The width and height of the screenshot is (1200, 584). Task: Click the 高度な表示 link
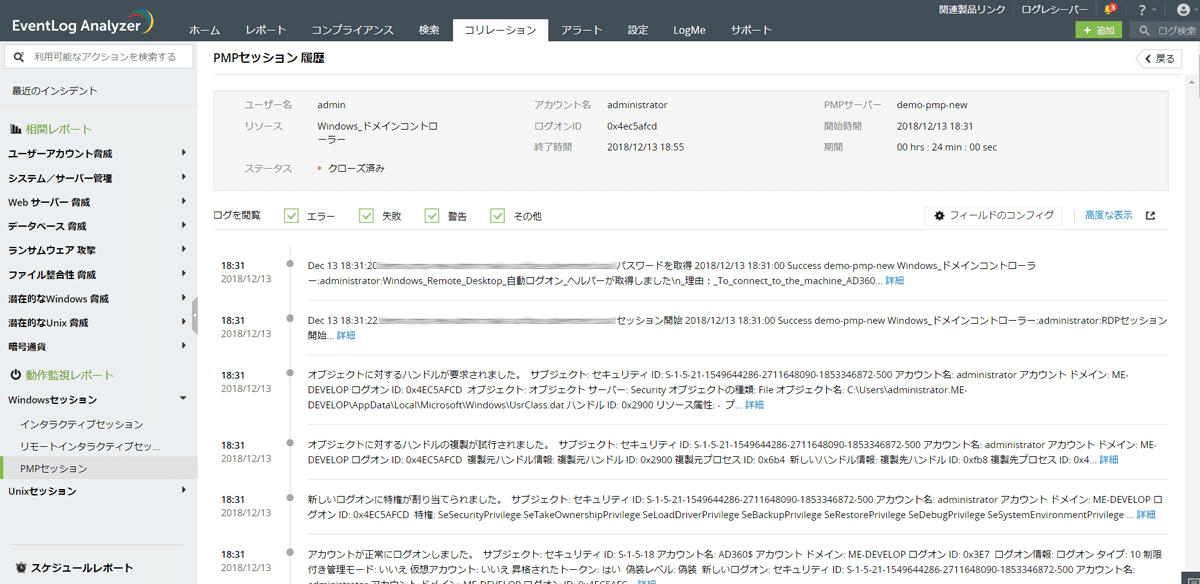click(x=1108, y=215)
